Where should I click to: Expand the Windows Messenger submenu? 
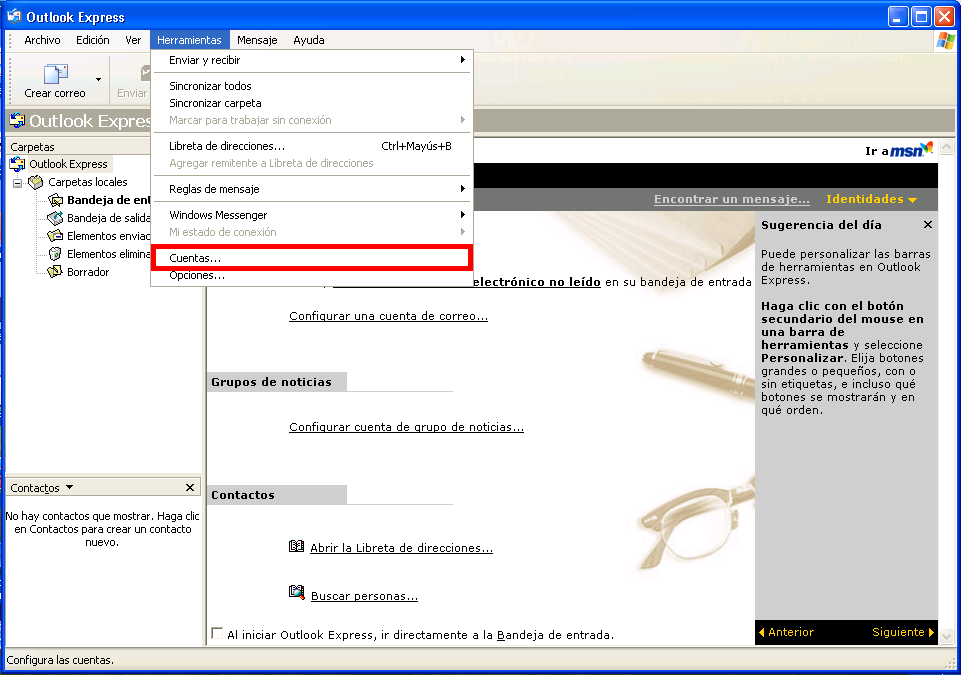pos(311,215)
